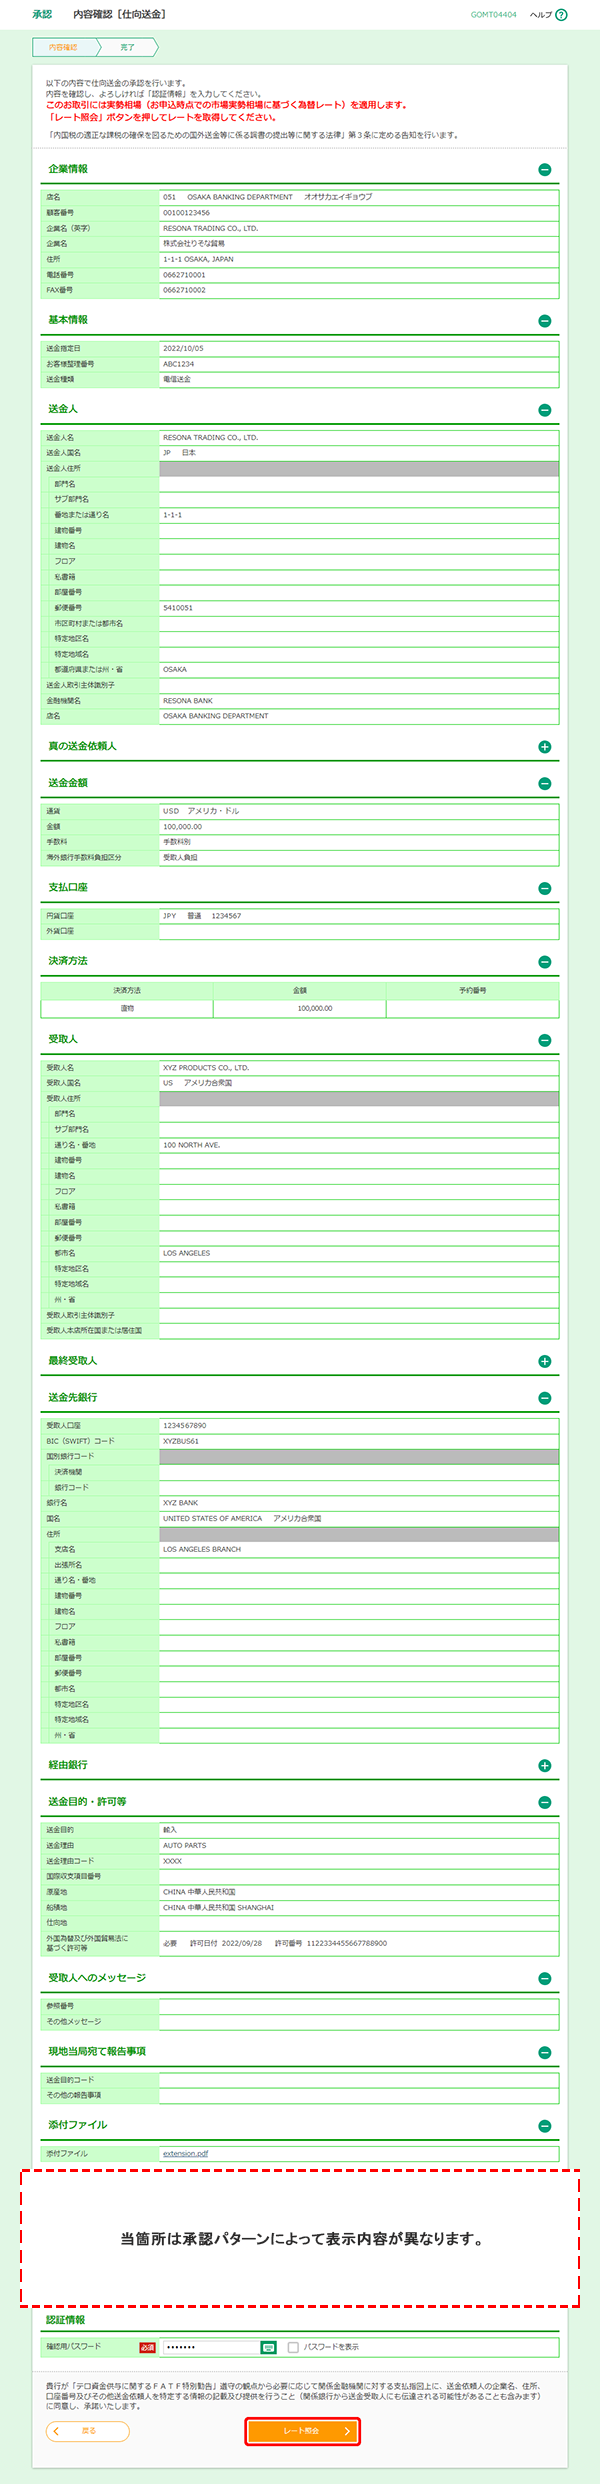Collapse the 決済方法 section
Screen dimensions: 600x2484
[545, 962]
